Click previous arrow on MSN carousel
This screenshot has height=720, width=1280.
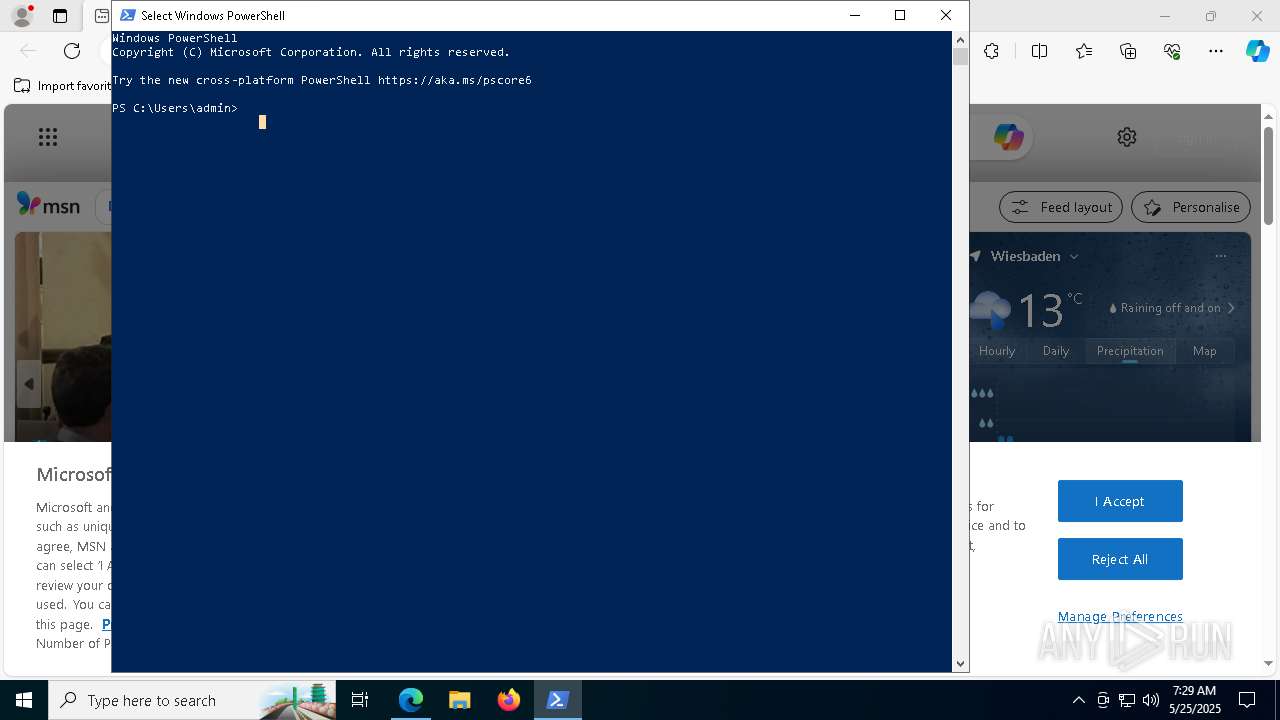[x=29, y=384]
